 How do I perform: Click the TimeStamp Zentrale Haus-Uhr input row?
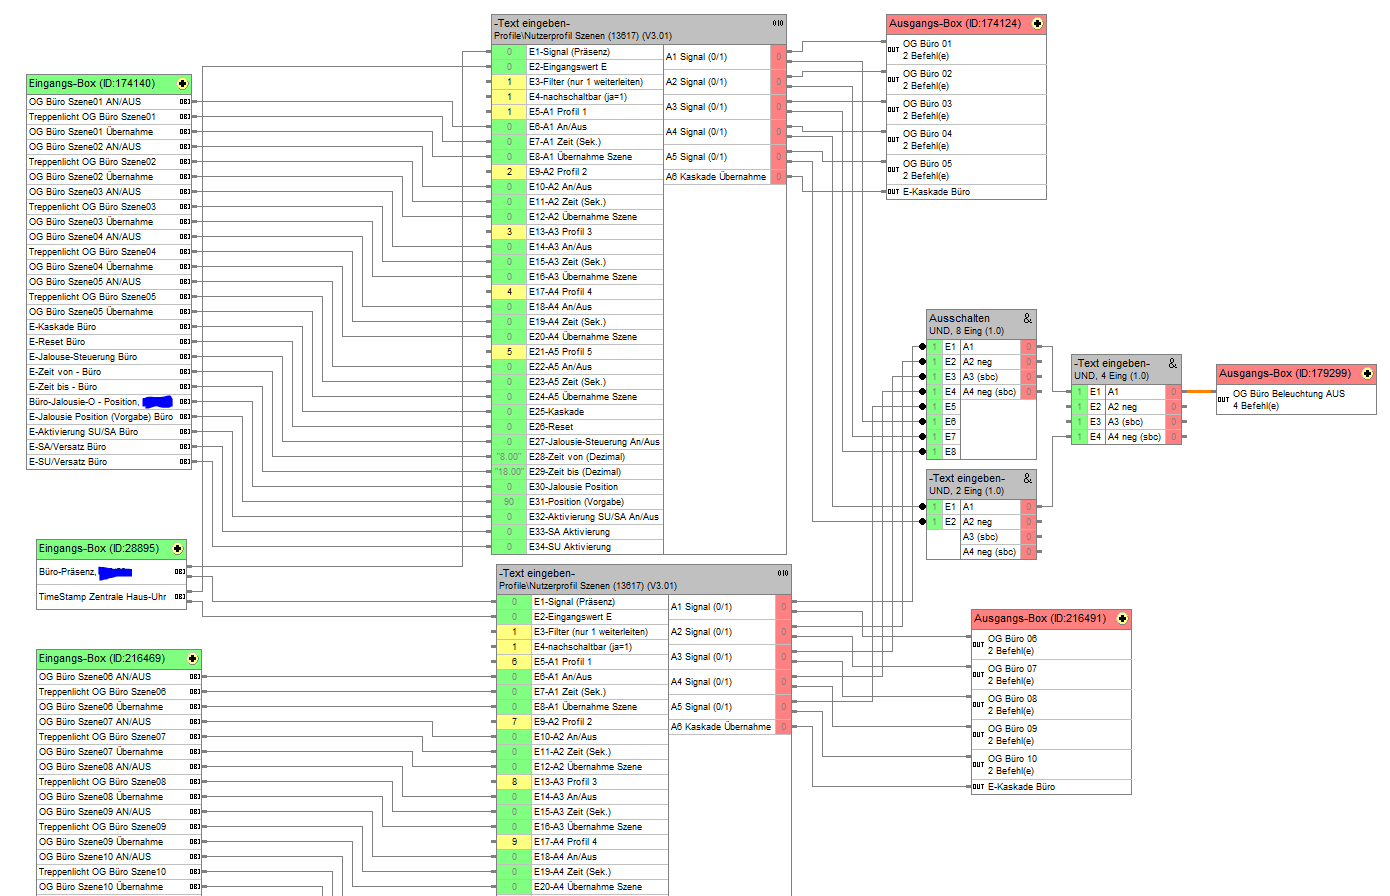[102, 597]
